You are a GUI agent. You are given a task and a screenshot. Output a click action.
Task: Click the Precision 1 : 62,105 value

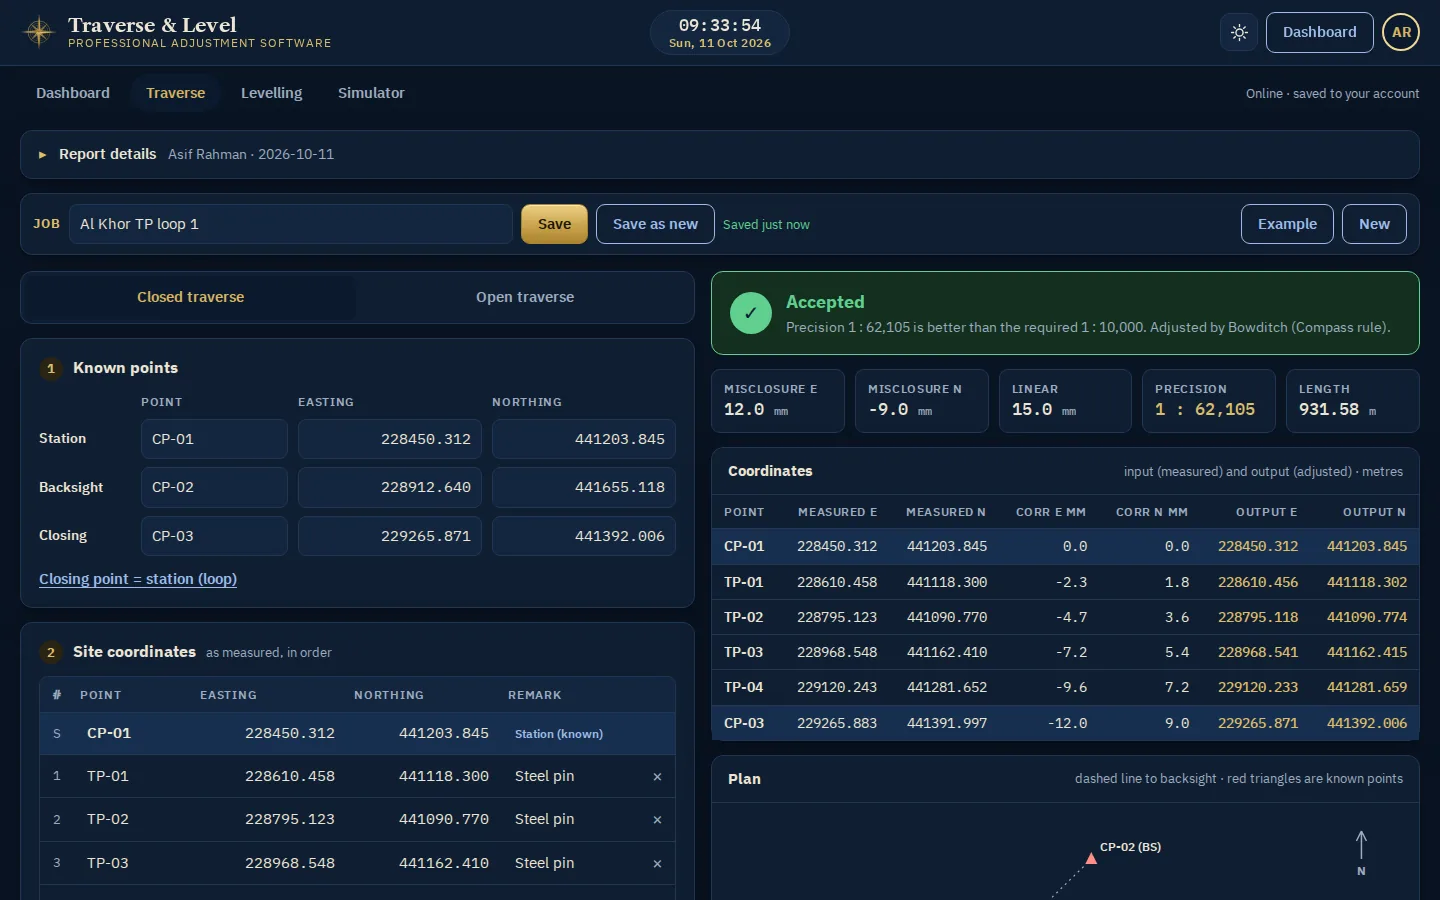tap(1205, 409)
